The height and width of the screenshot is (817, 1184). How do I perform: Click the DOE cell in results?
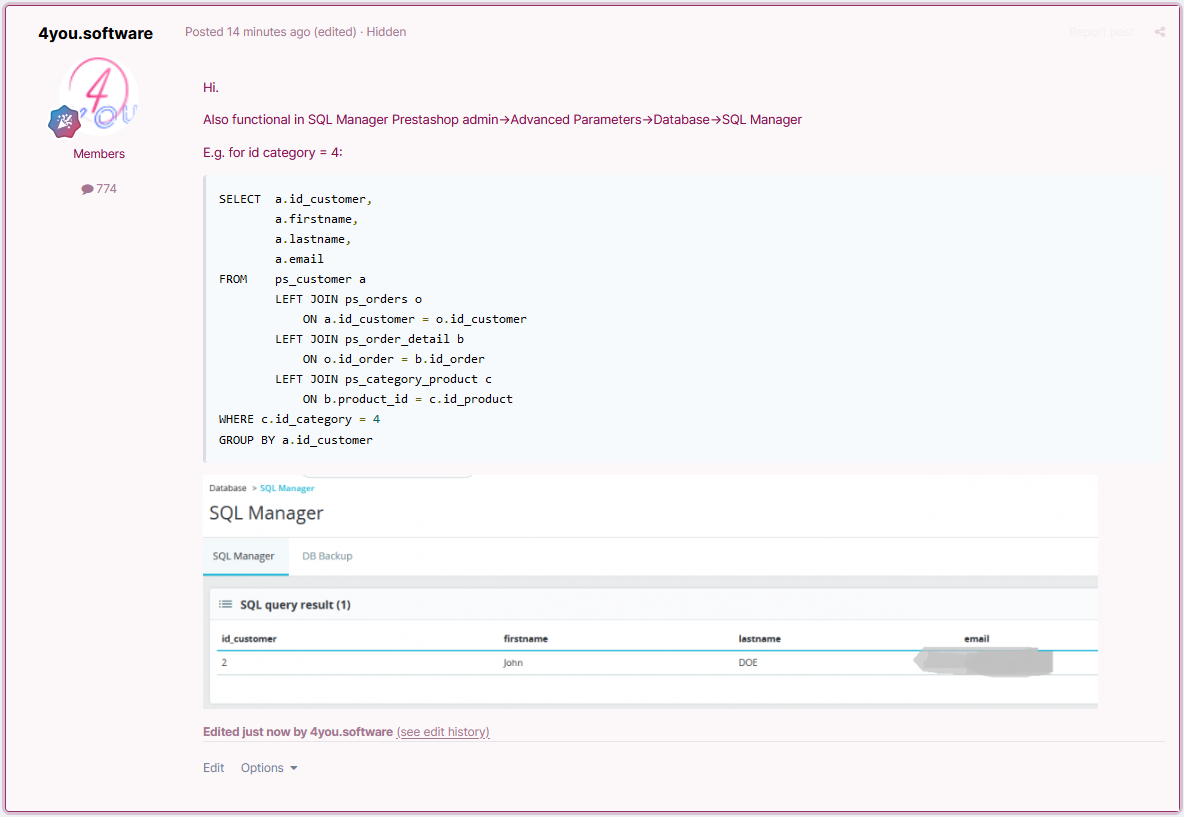coord(748,663)
